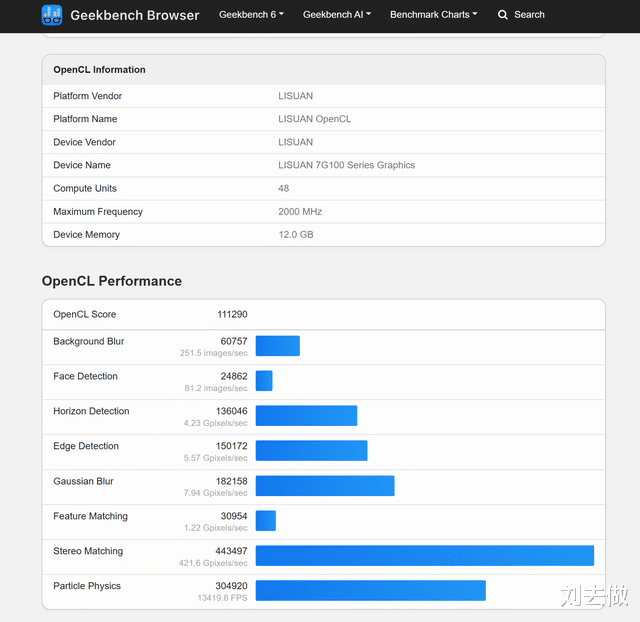The image size is (640, 622).
Task: Click the Device Memory 12.0 GB value
Action: click(296, 235)
